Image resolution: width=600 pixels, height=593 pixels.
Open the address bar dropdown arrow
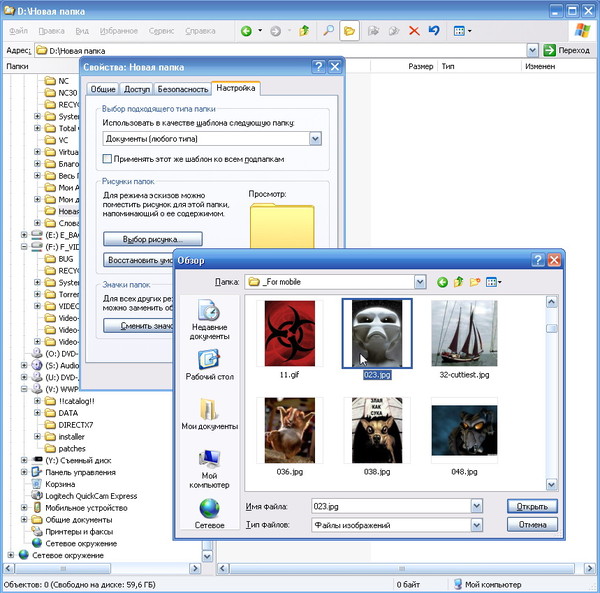(532, 50)
